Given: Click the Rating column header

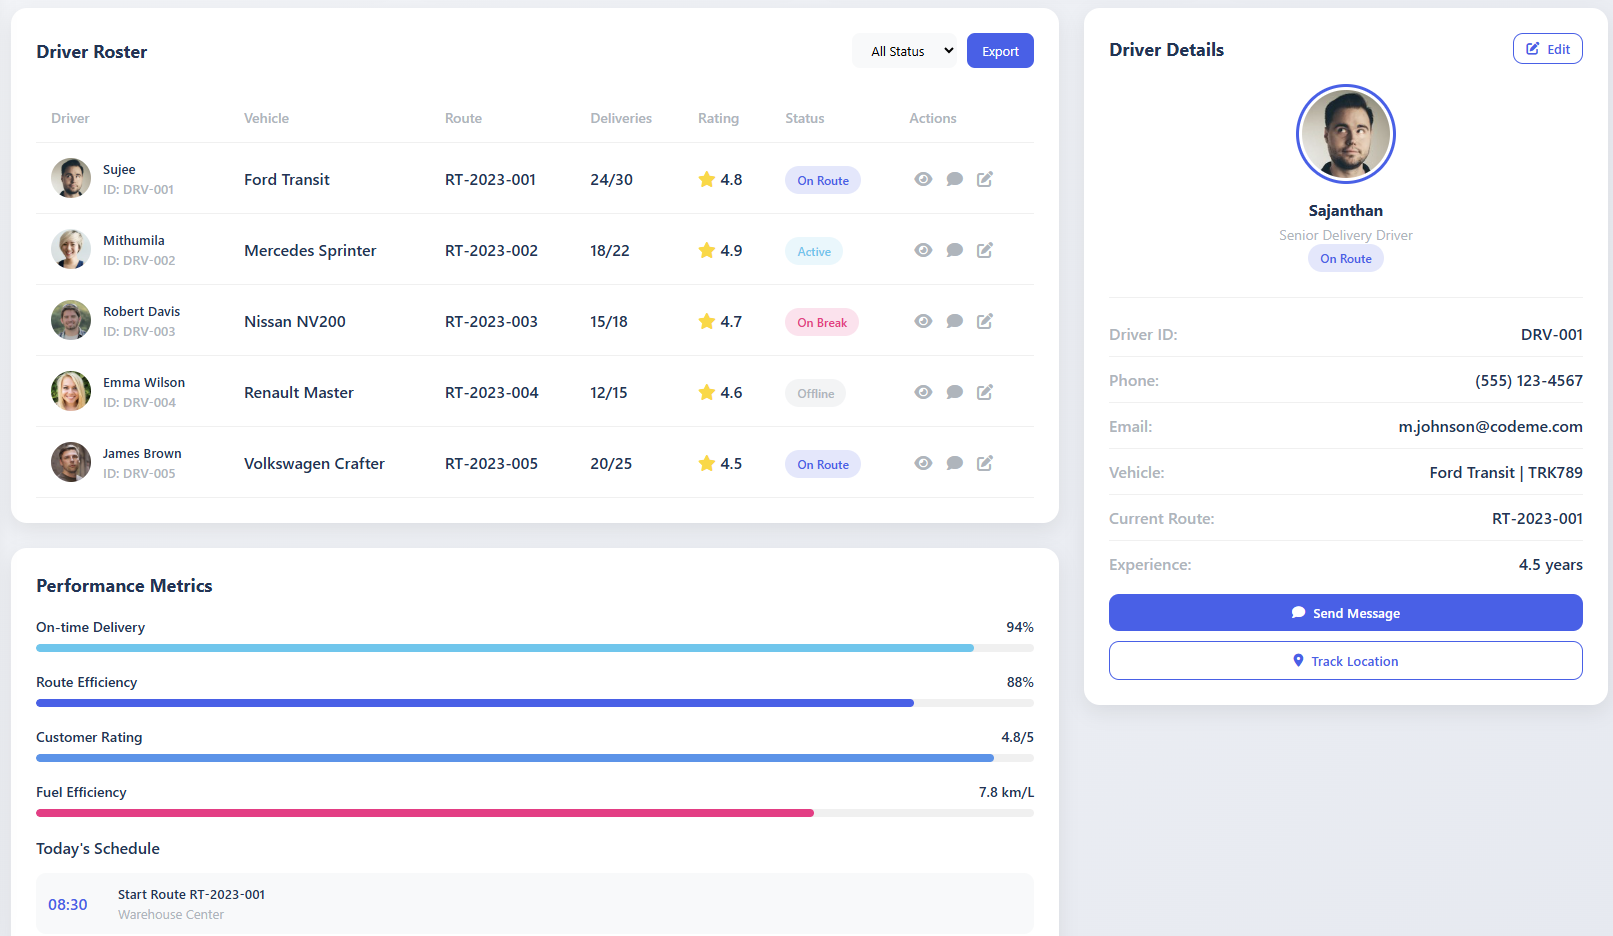Looking at the screenshot, I should pyautogui.click(x=718, y=118).
